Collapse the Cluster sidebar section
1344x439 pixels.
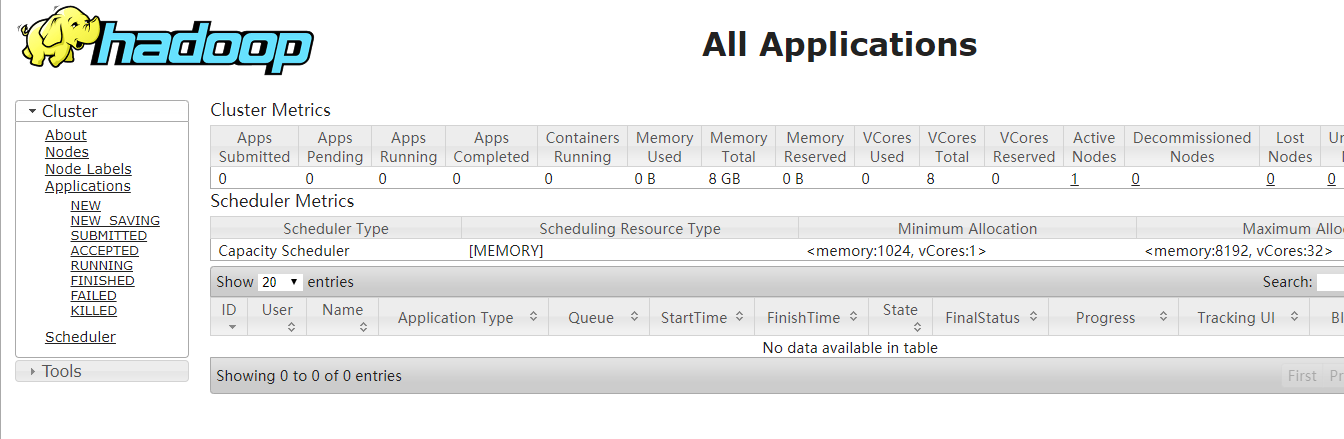[x=102, y=111]
